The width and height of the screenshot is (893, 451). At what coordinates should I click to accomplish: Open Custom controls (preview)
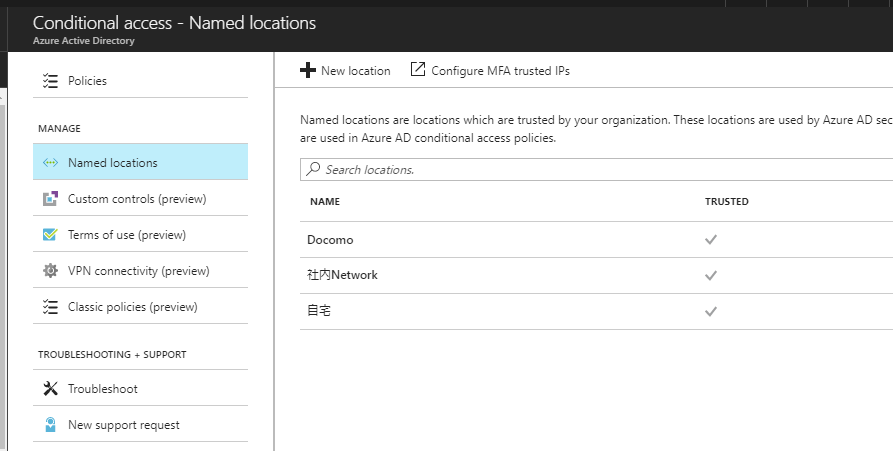pos(141,198)
